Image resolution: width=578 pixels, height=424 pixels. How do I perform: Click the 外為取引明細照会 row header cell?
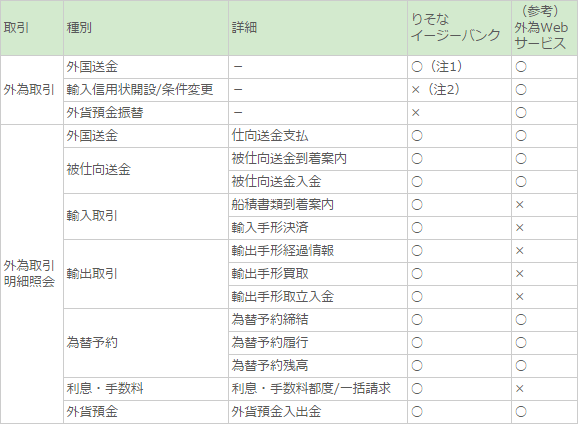point(32,274)
